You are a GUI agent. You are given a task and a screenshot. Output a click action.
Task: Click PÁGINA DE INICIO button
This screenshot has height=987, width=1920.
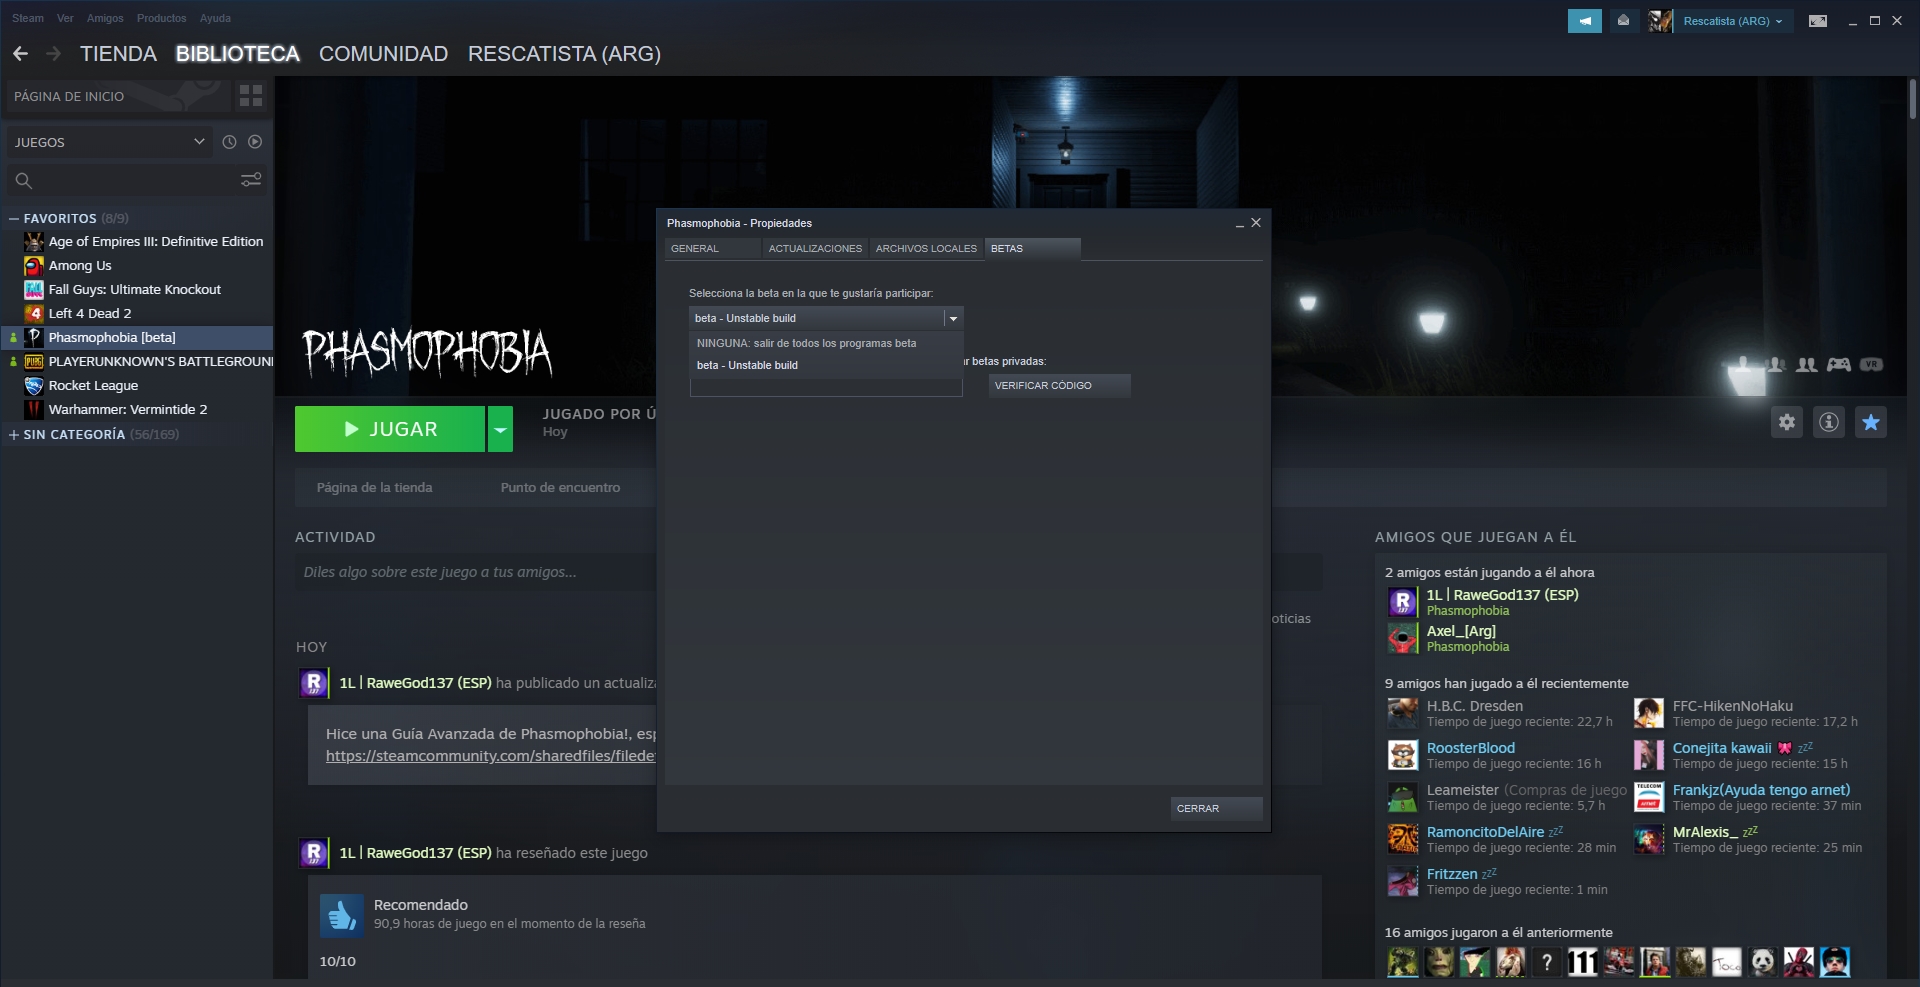(117, 96)
